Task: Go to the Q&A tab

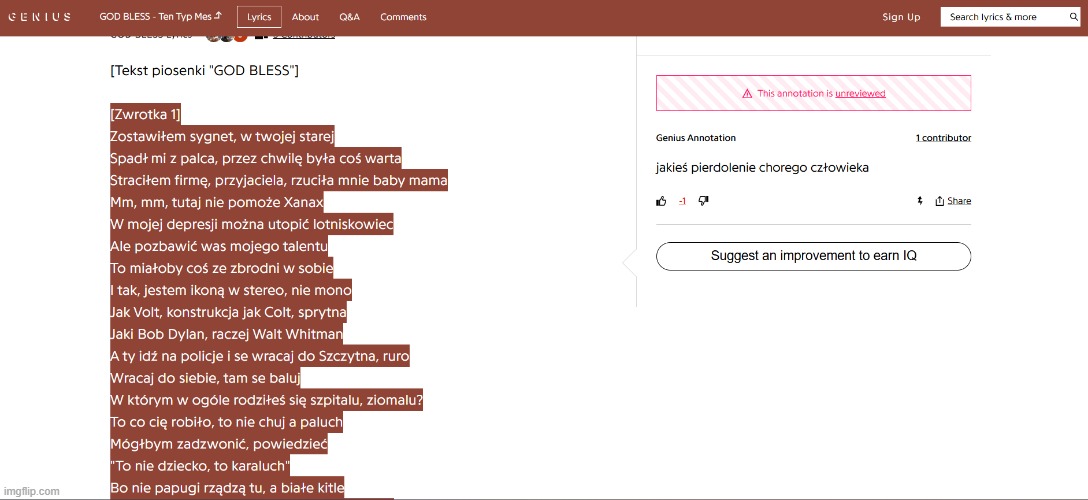Action: (350, 17)
